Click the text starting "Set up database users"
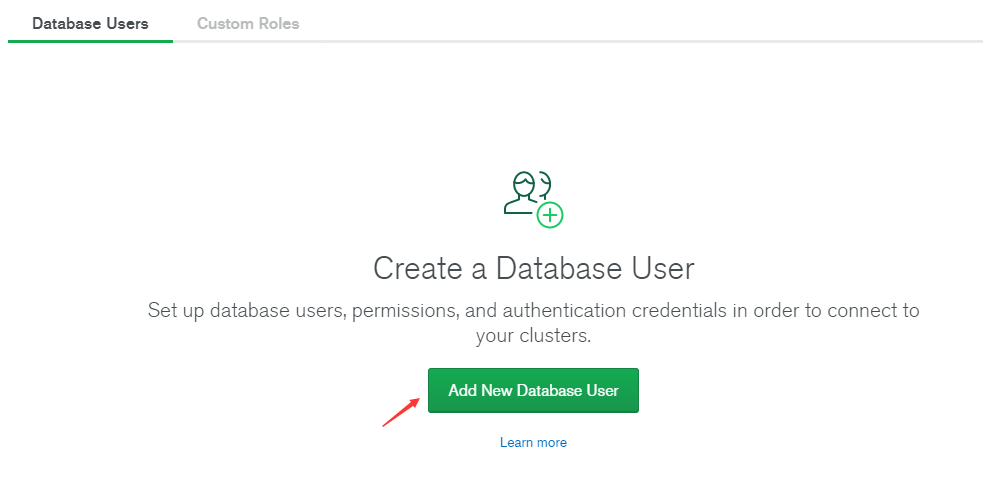 (534, 323)
